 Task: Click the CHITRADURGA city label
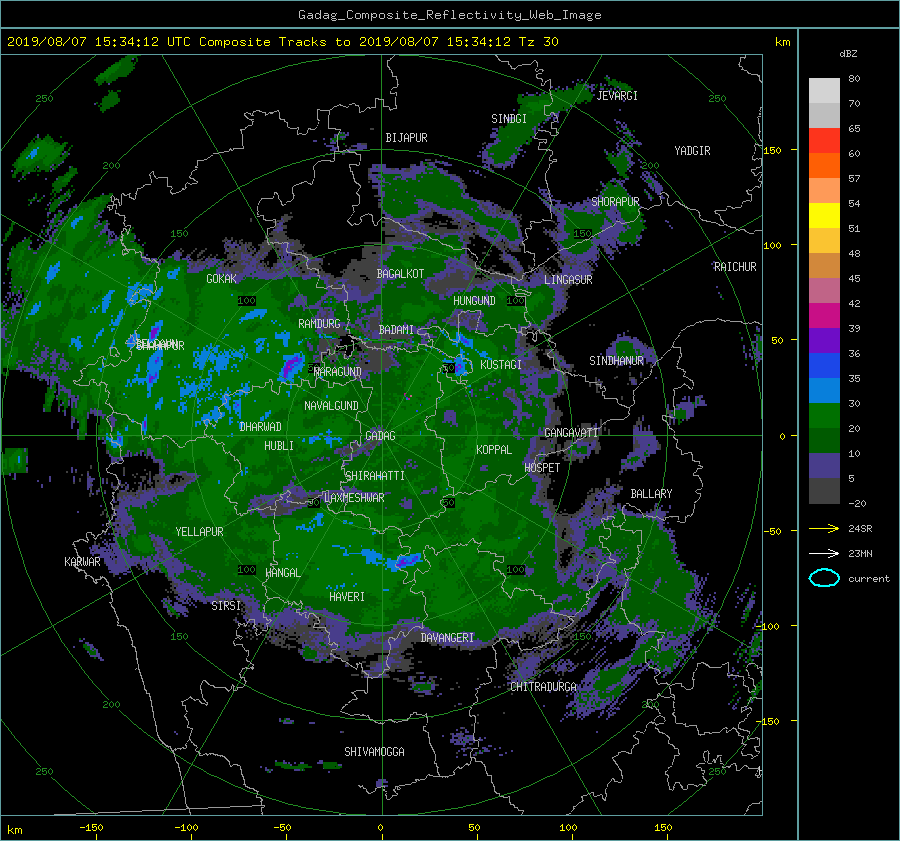543,687
